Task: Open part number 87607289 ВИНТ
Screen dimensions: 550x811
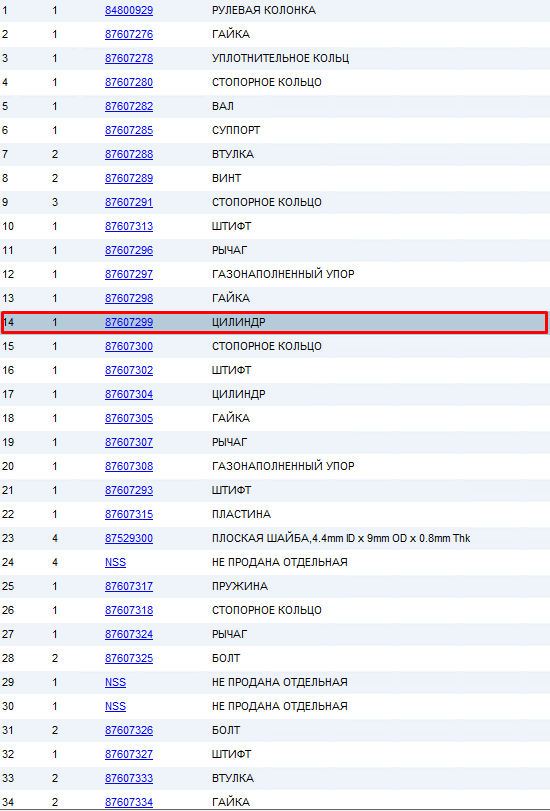Action: (129, 178)
